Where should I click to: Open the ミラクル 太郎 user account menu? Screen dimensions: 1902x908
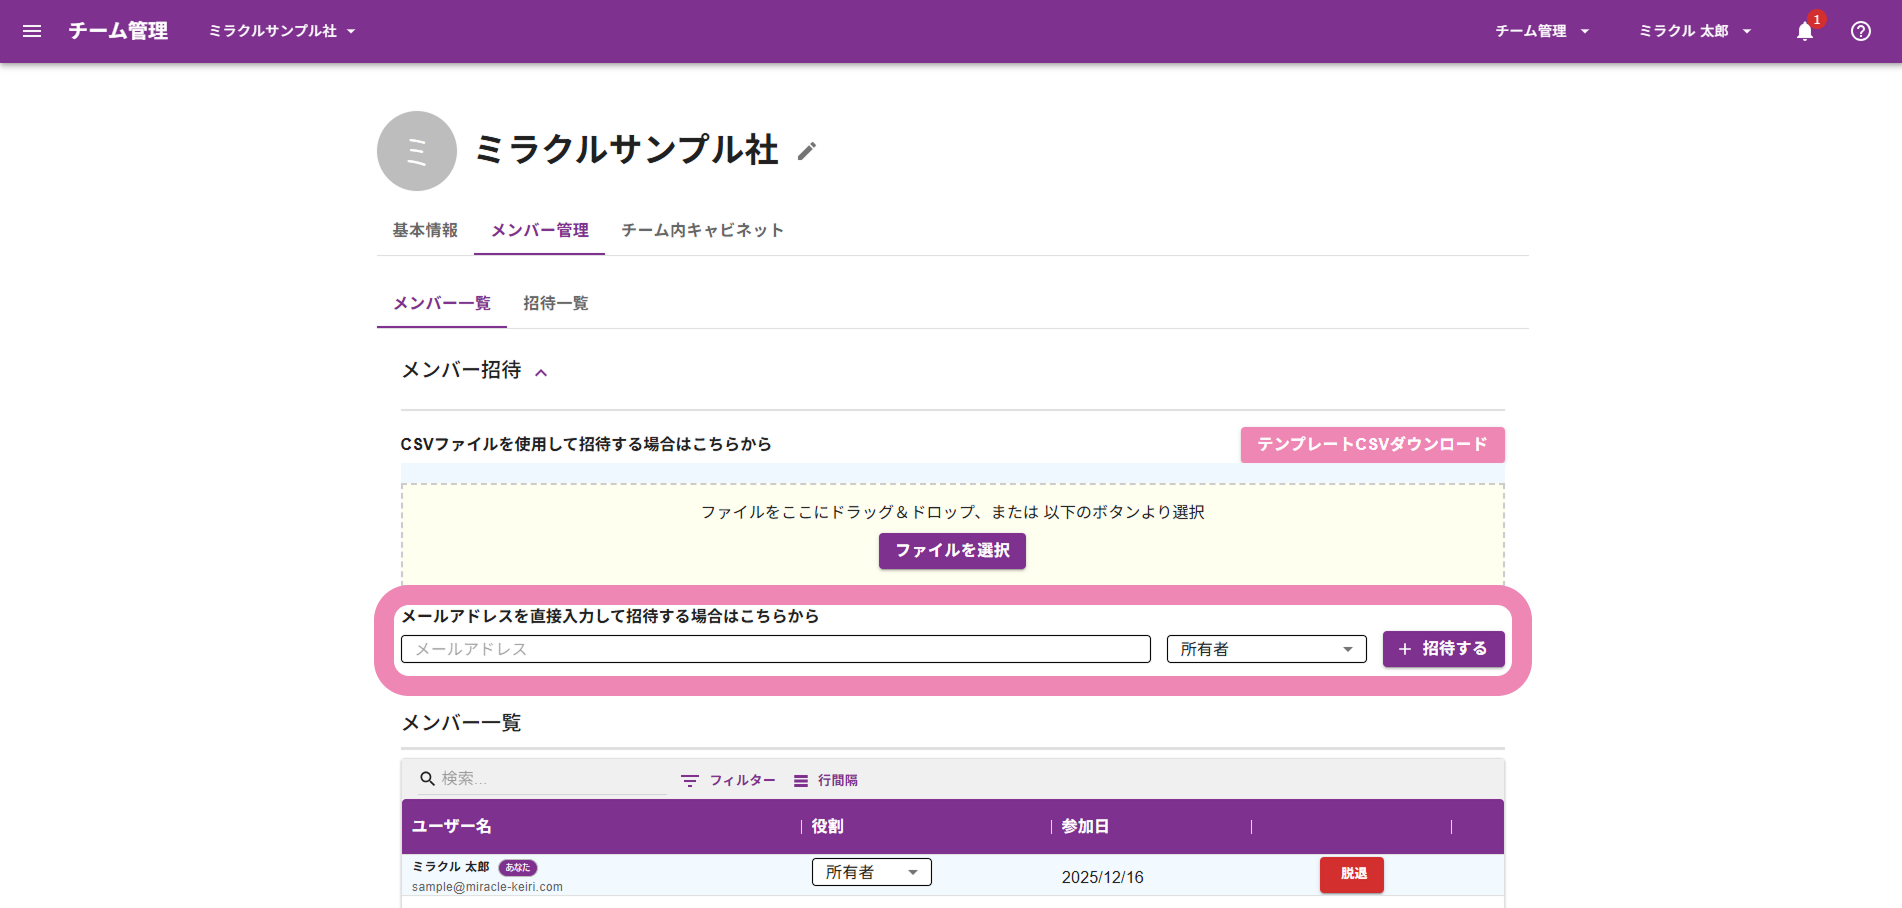[1695, 31]
